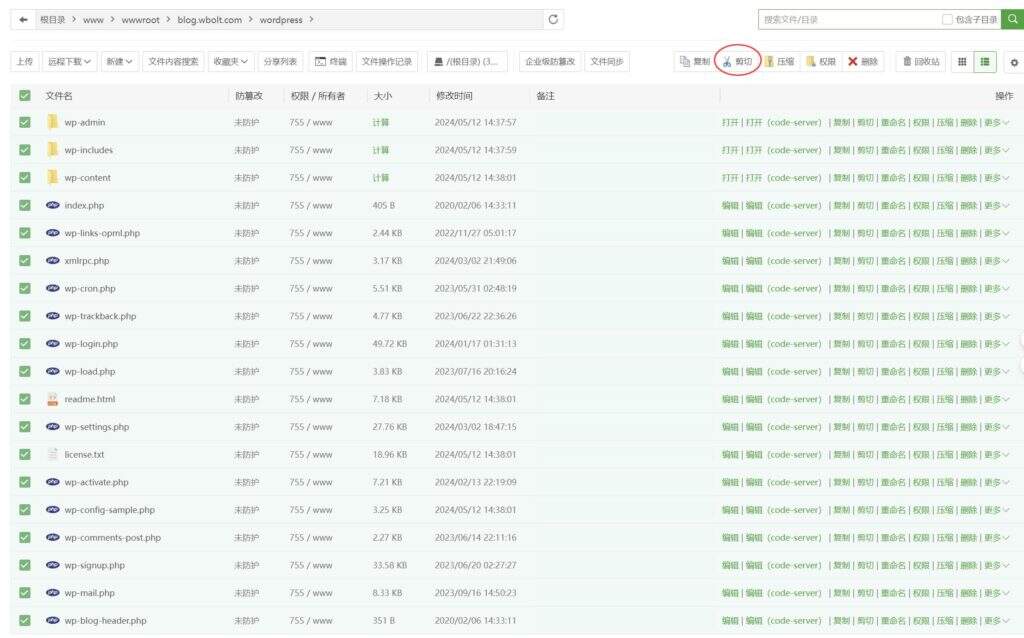Open the /根目录 disk info button
1024x638 pixels.
click(x=467, y=61)
